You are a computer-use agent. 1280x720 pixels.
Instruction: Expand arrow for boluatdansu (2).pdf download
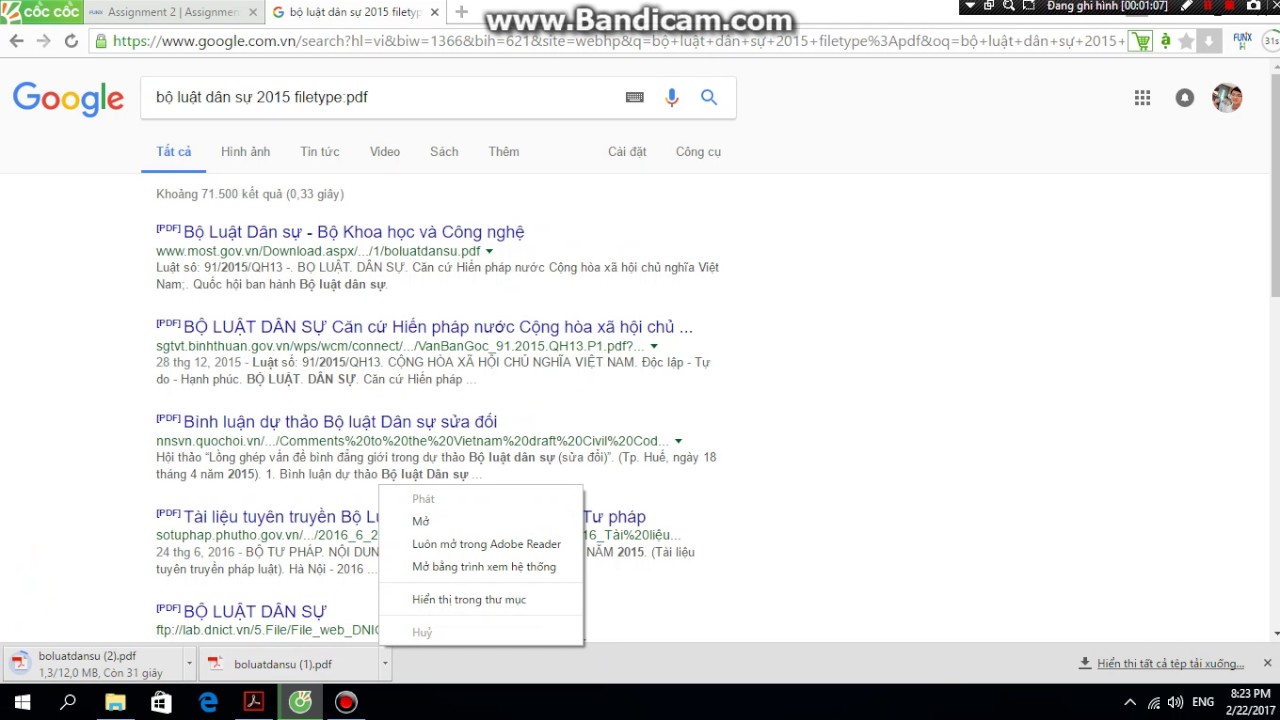(x=188, y=663)
